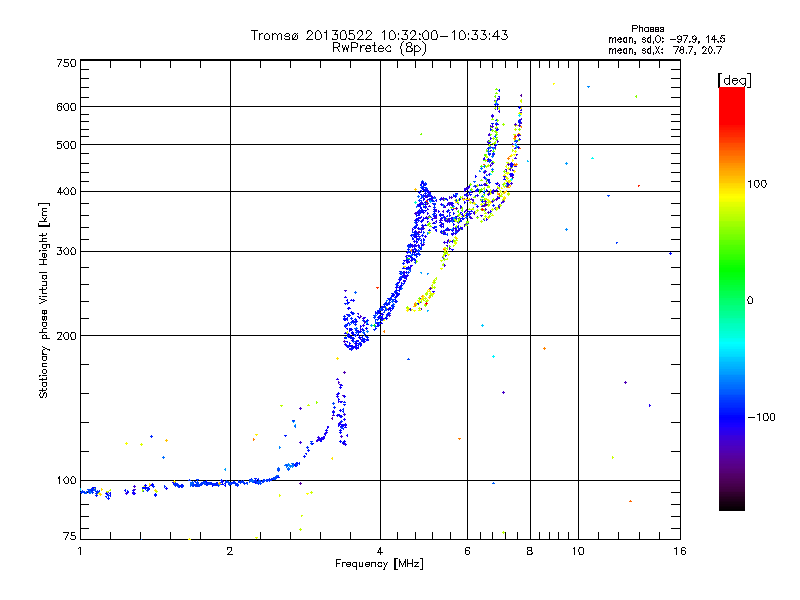Screen dimensions: 800x600
Task: Select the 'mean, sd,O: -97.9, 14.5' line
Action: 666,39
